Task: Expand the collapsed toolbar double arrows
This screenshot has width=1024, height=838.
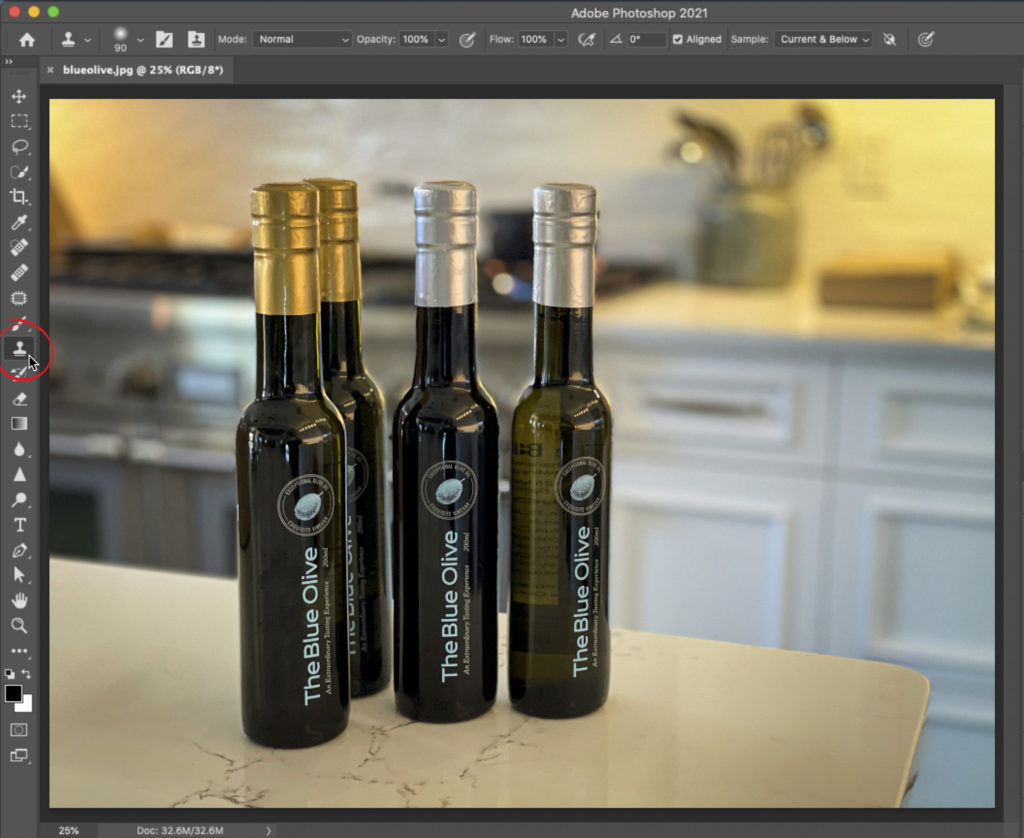Action: (x=8, y=61)
